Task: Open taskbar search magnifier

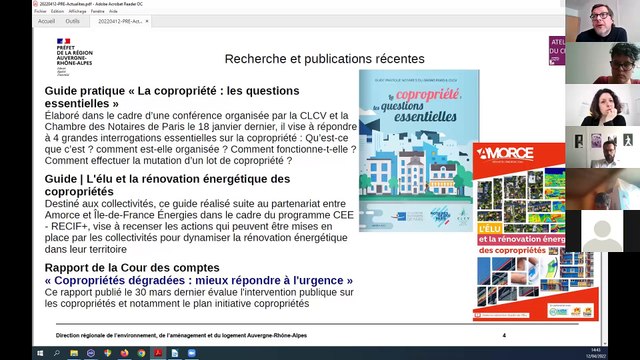Action: pos(57,353)
